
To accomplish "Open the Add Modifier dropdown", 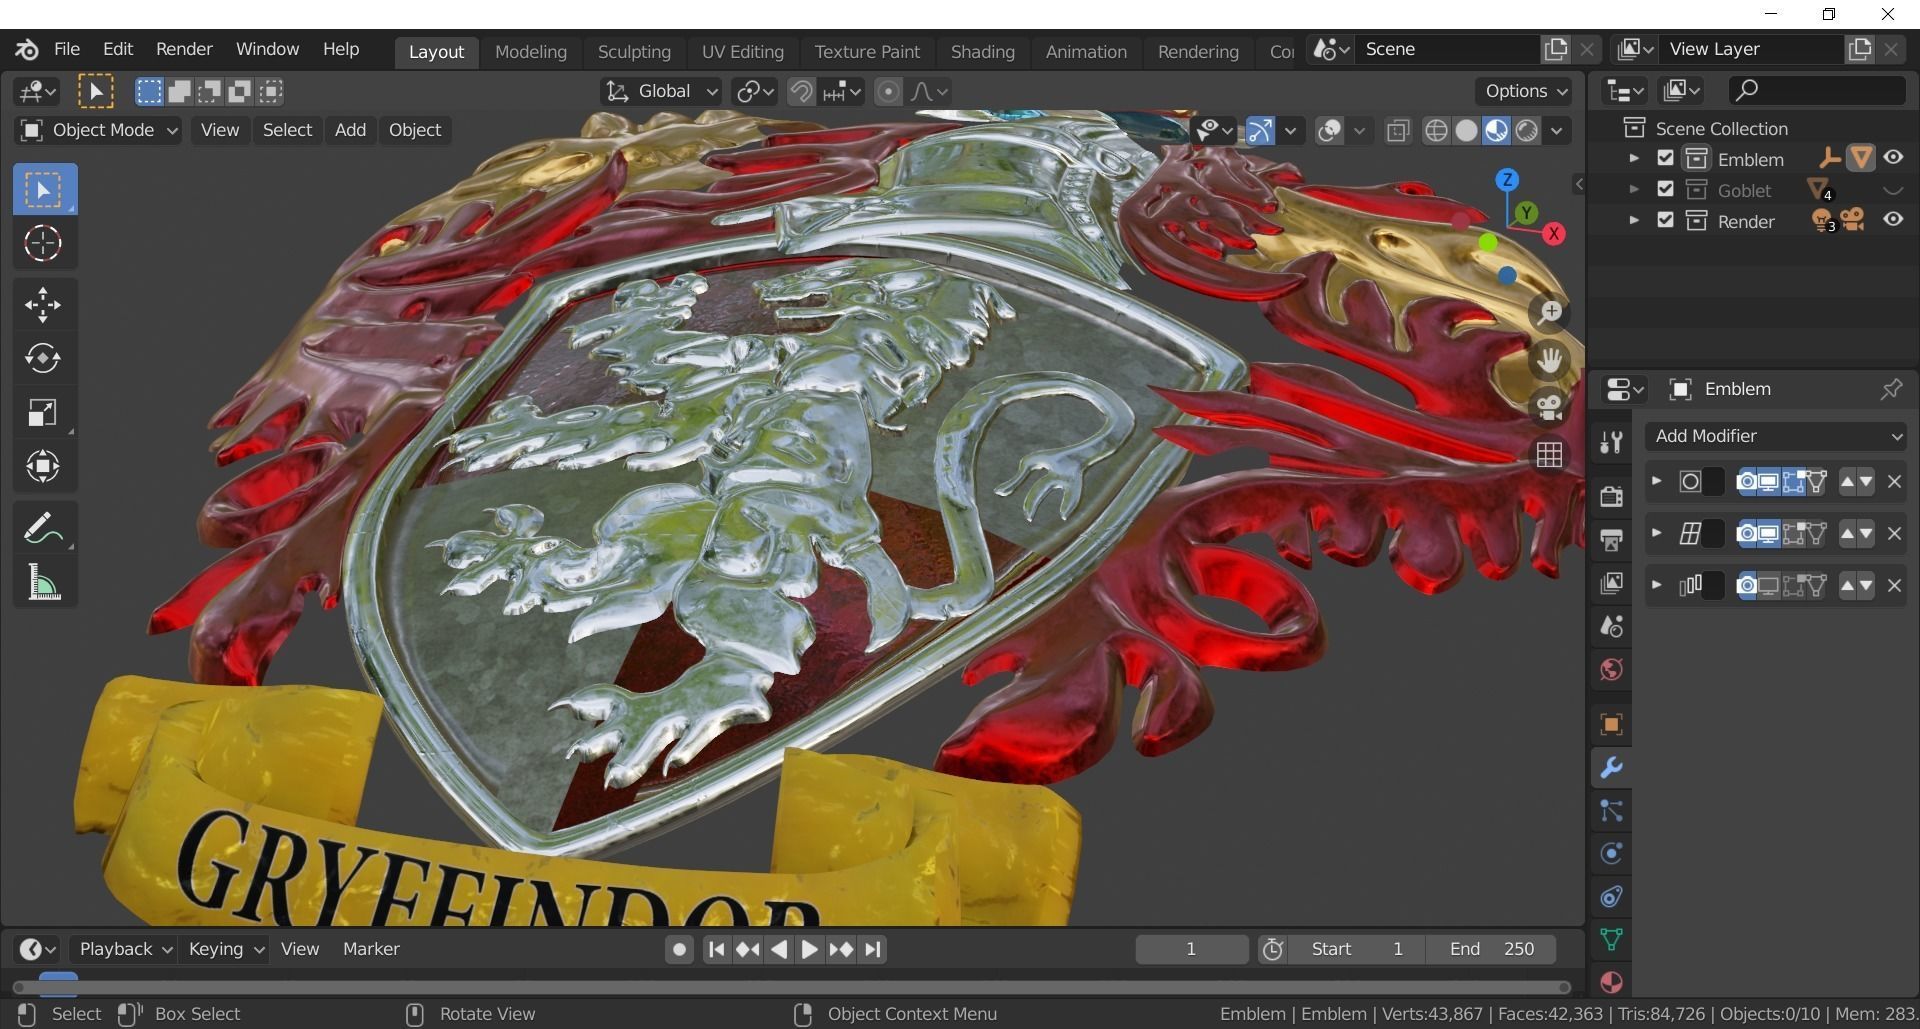I will pyautogui.click(x=1776, y=436).
